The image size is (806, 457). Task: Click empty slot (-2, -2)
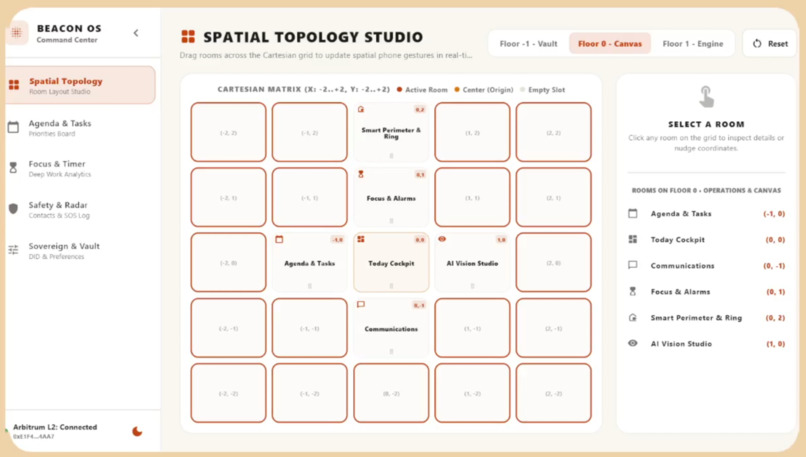point(228,393)
